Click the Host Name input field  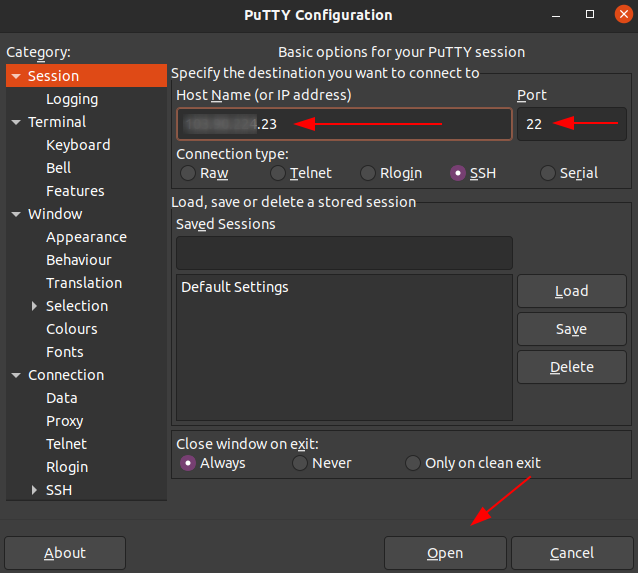[x=344, y=124]
